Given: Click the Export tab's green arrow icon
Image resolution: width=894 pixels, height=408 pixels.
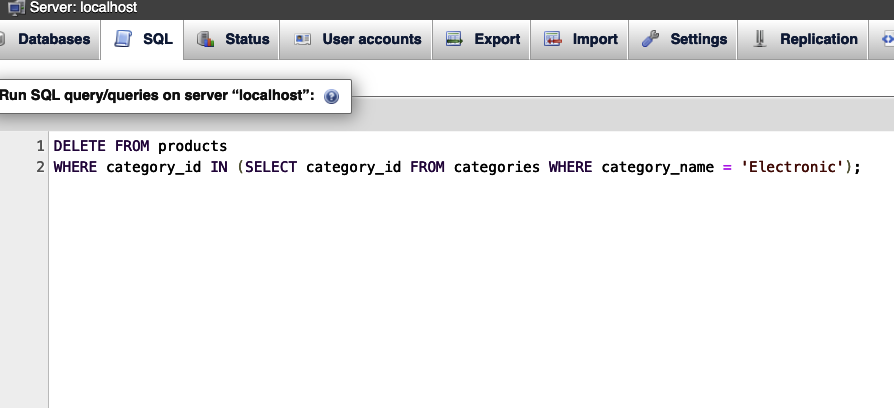Looking at the screenshot, I should (x=454, y=39).
